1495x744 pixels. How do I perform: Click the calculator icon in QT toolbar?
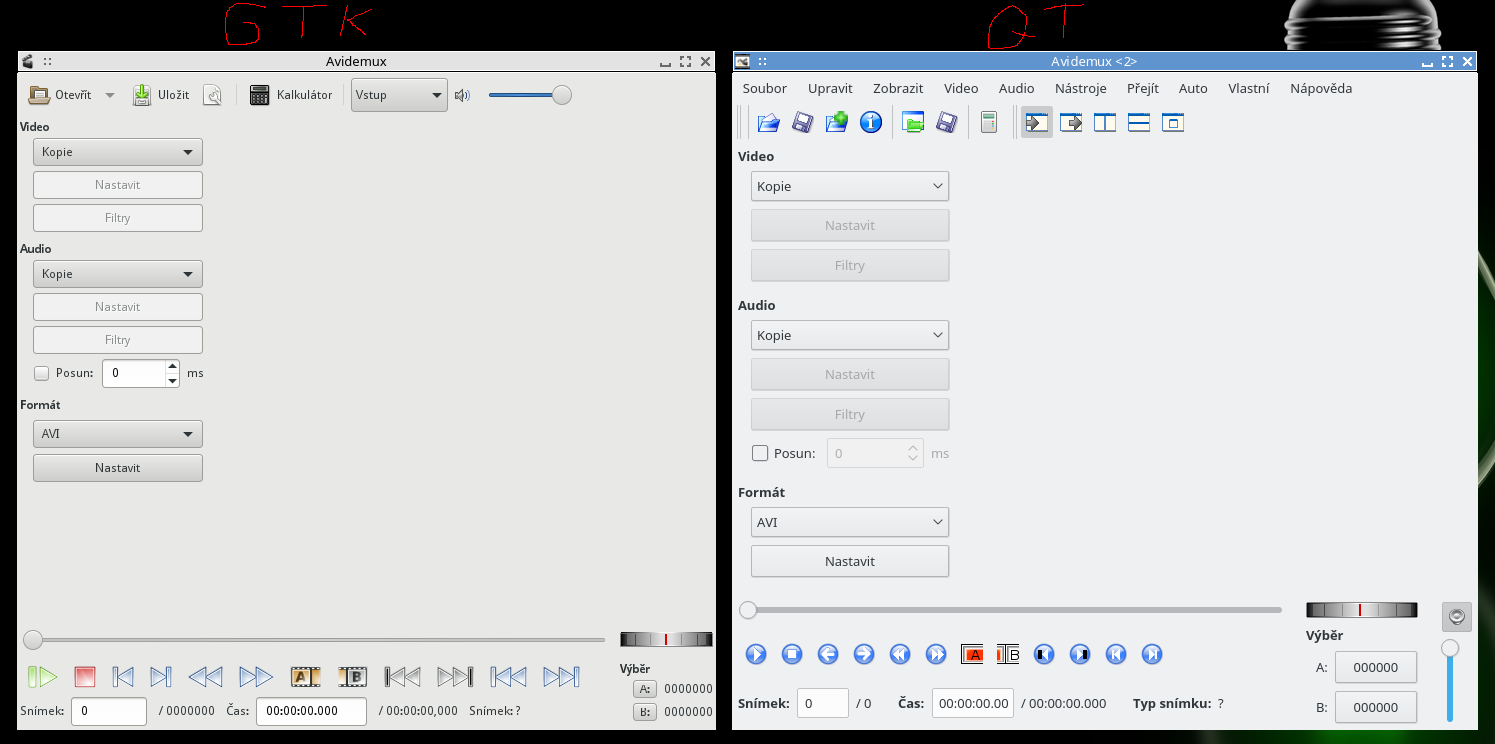point(989,123)
